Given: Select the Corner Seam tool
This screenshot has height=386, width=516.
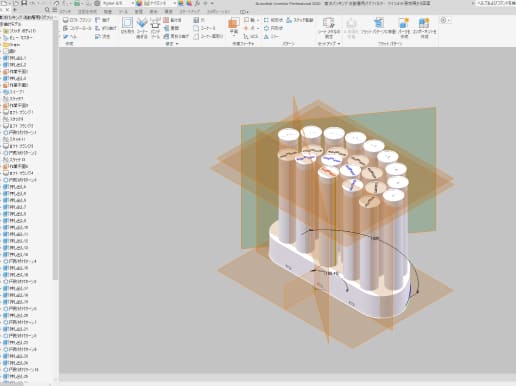Looking at the screenshot, I should click(x=142, y=28).
